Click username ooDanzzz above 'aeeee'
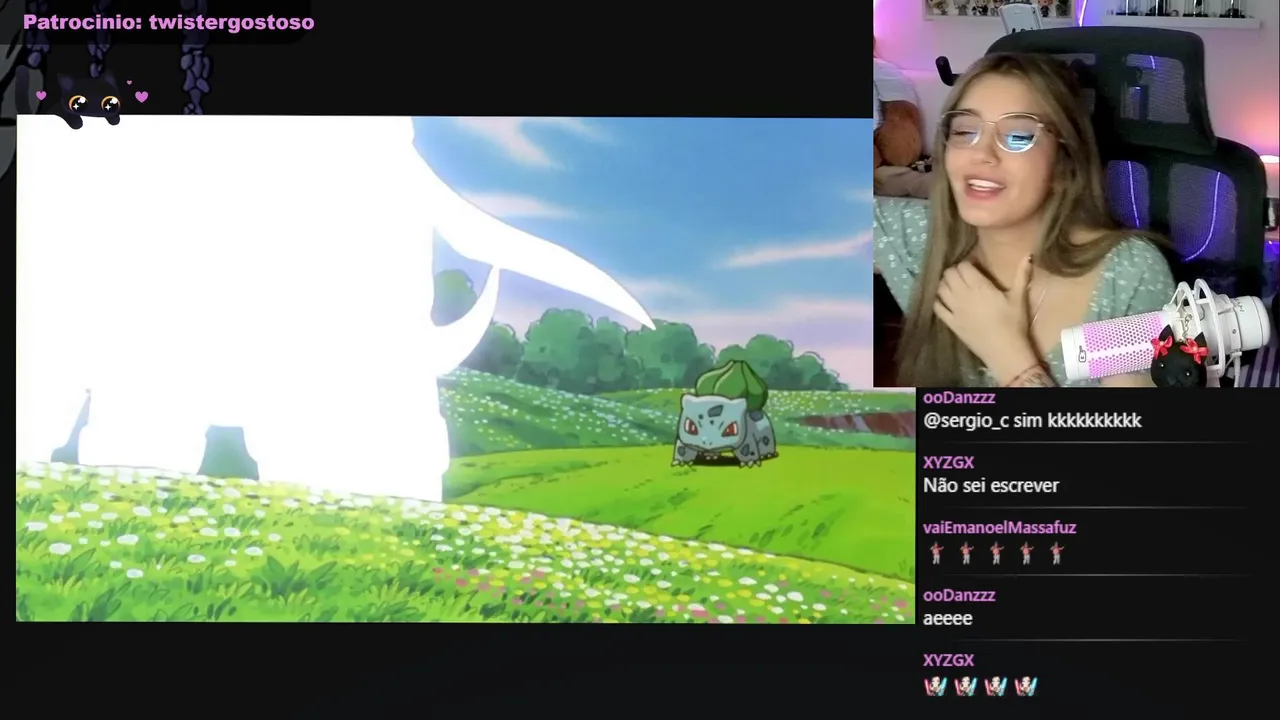1280x720 pixels. tap(959, 595)
